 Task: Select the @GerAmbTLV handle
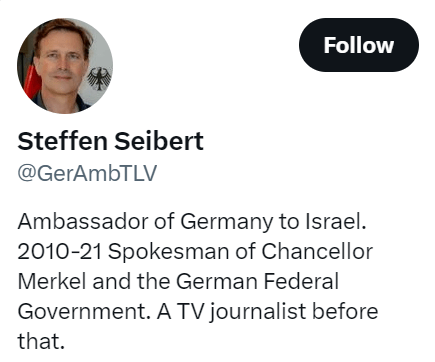click(x=87, y=173)
